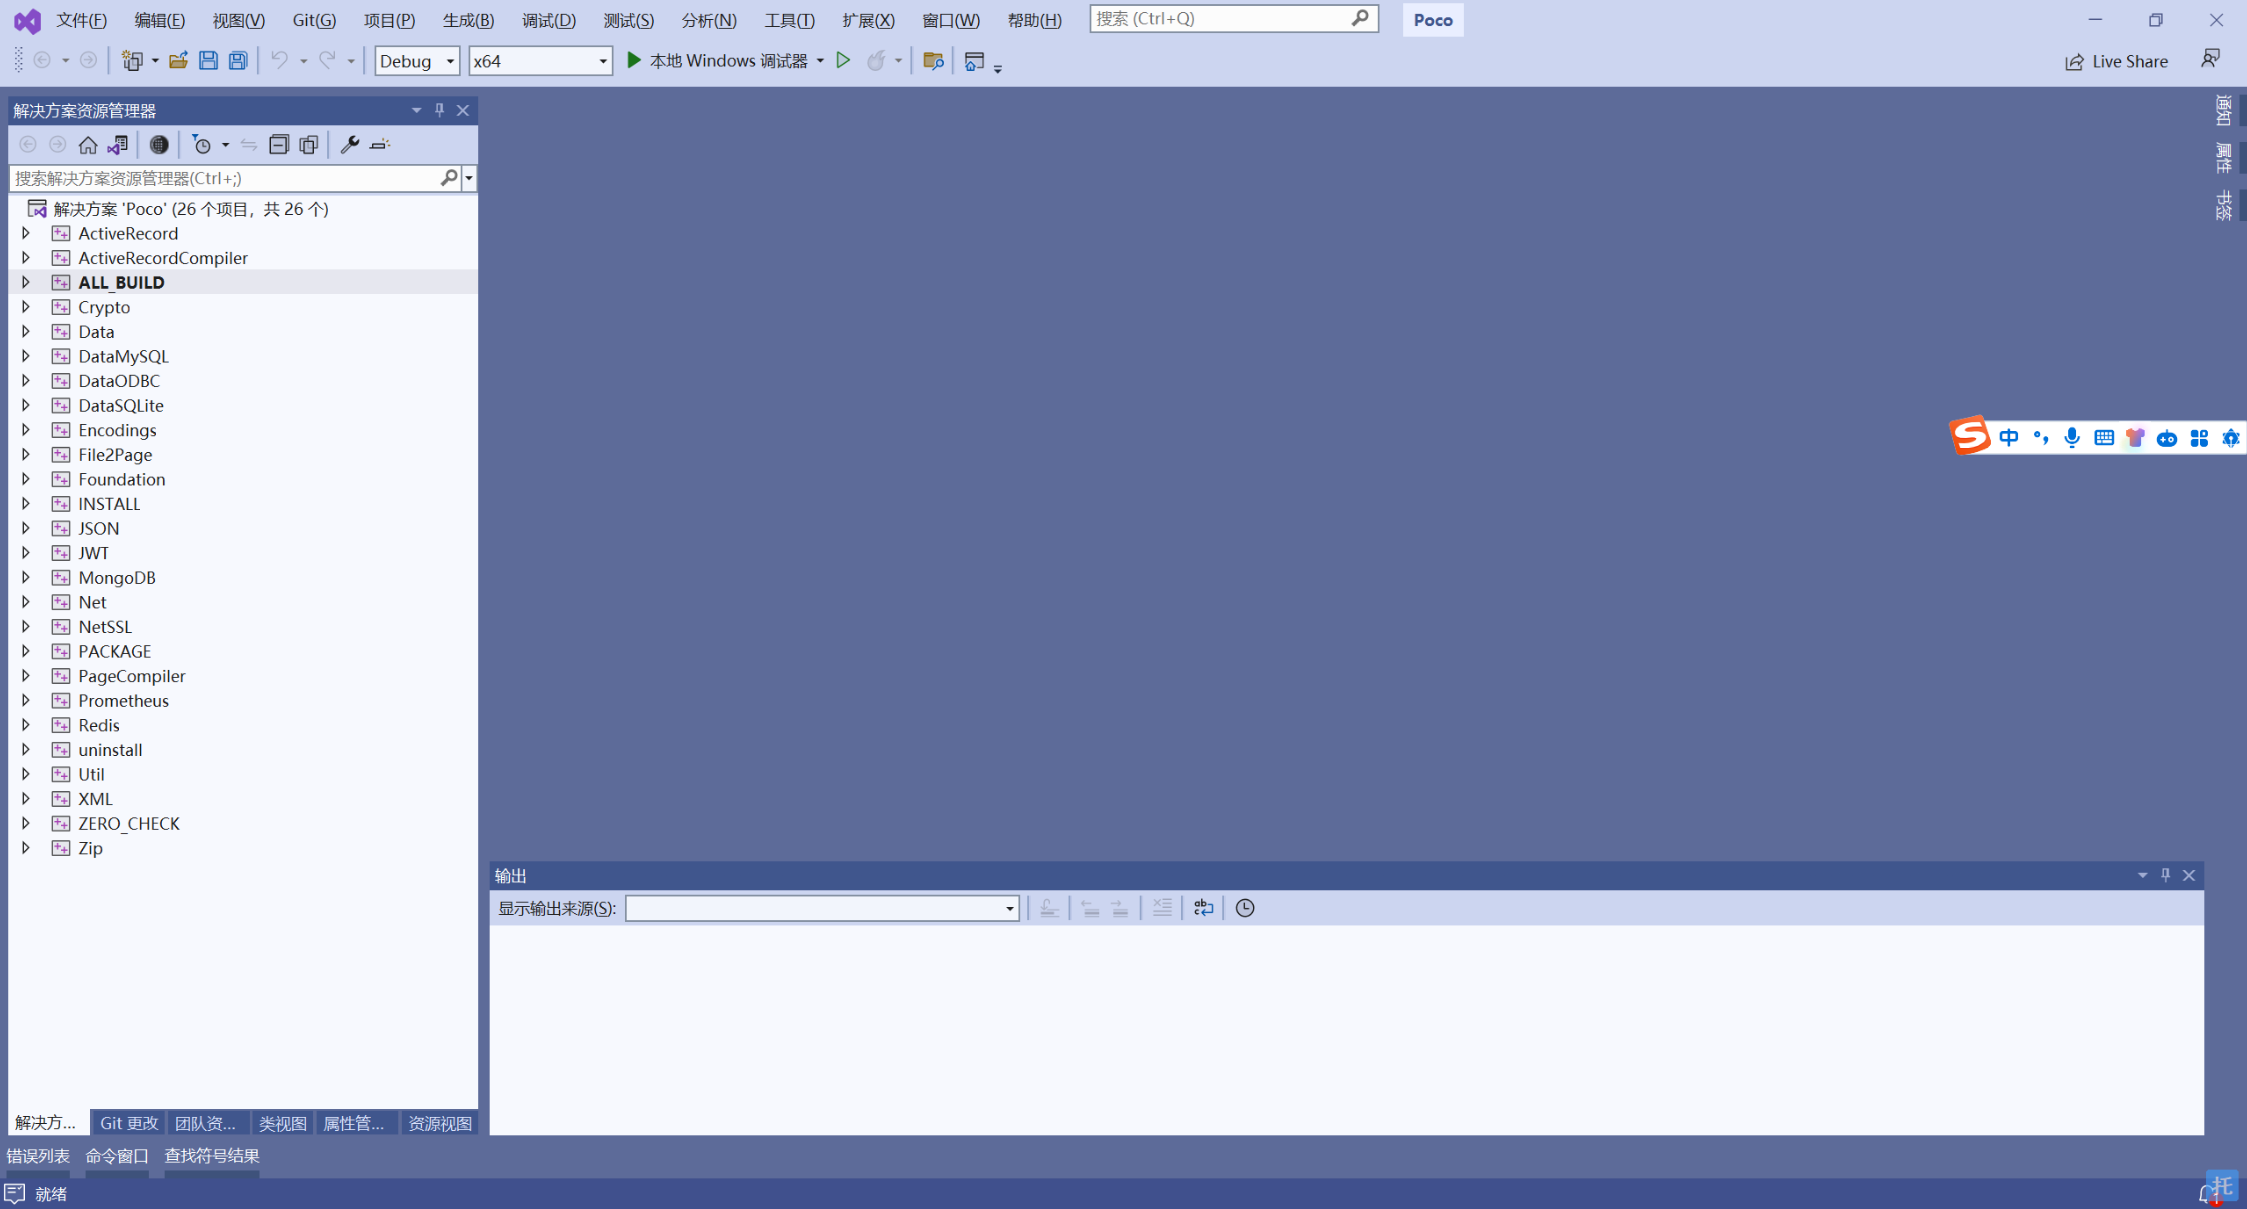Viewport: 2247px width, 1209px height.
Task: Open the 错误列表 error list tab
Action: pyautogui.click(x=38, y=1156)
